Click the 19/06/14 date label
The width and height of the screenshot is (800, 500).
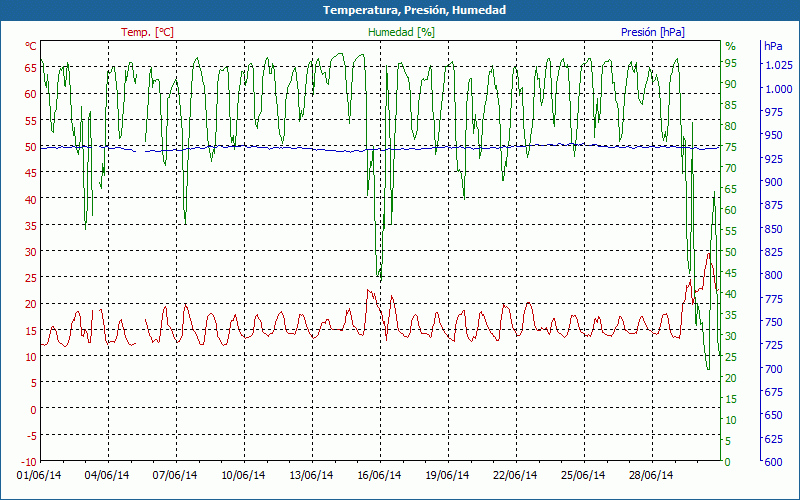coord(448,476)
